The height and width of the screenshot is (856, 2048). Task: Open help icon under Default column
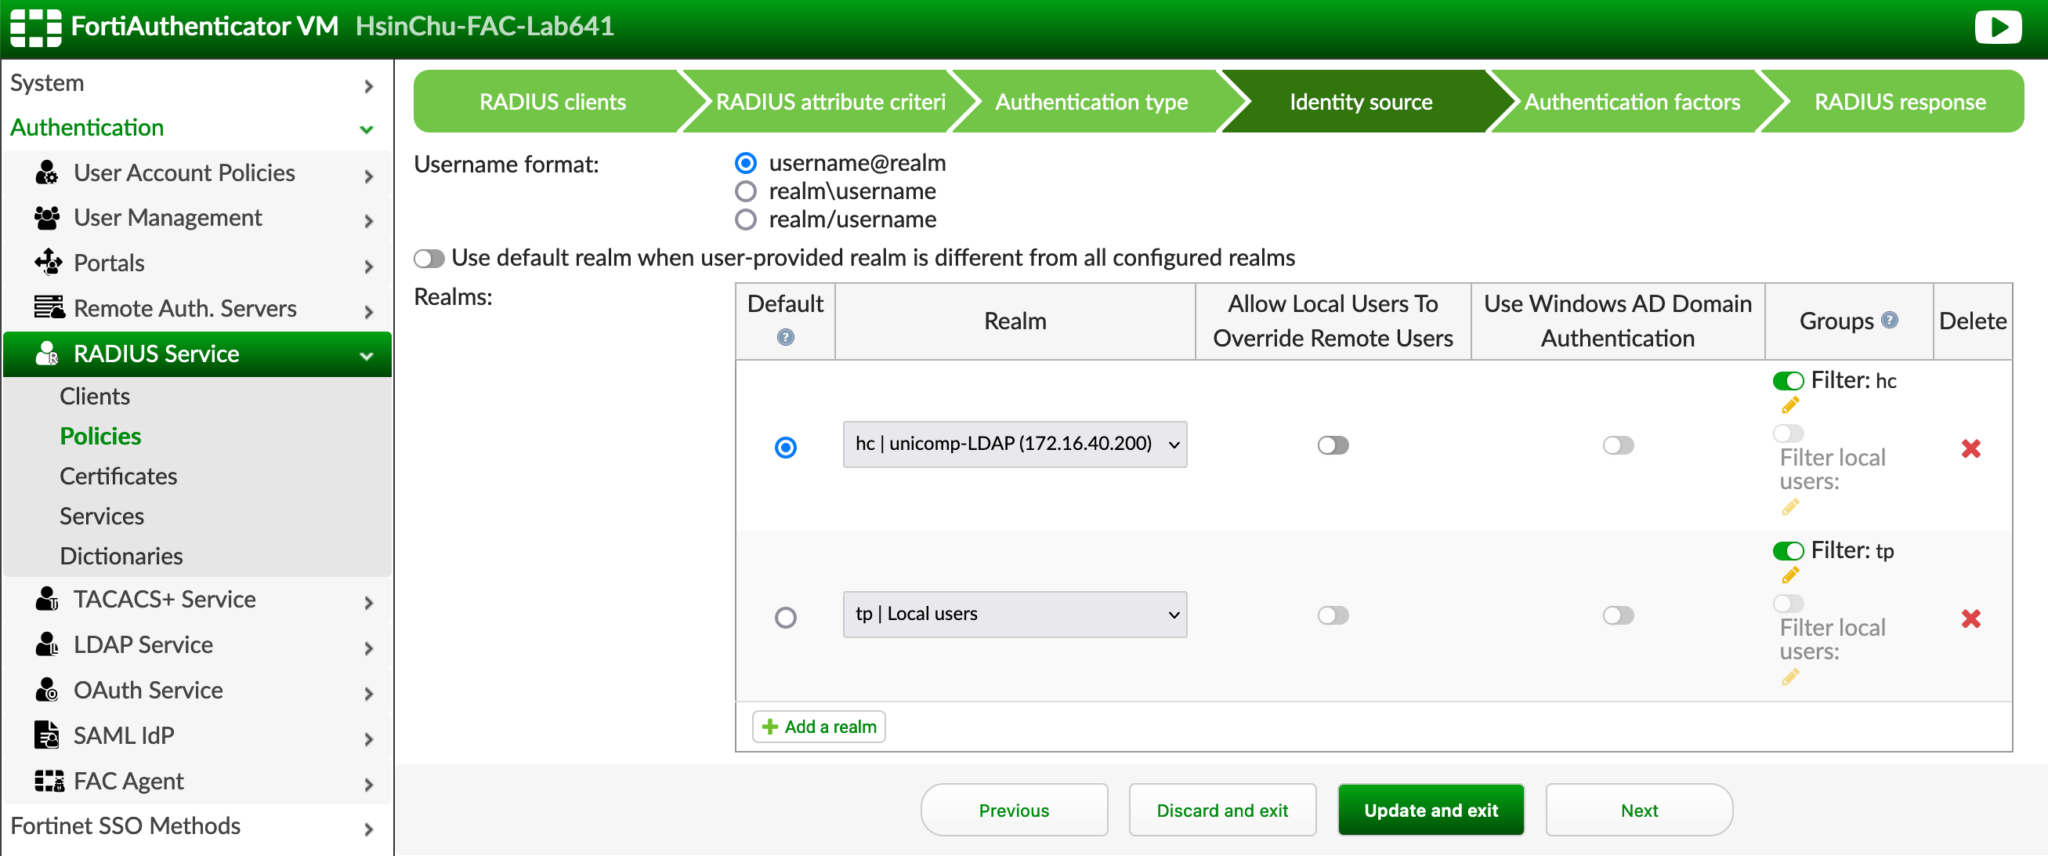coord(786,337)
